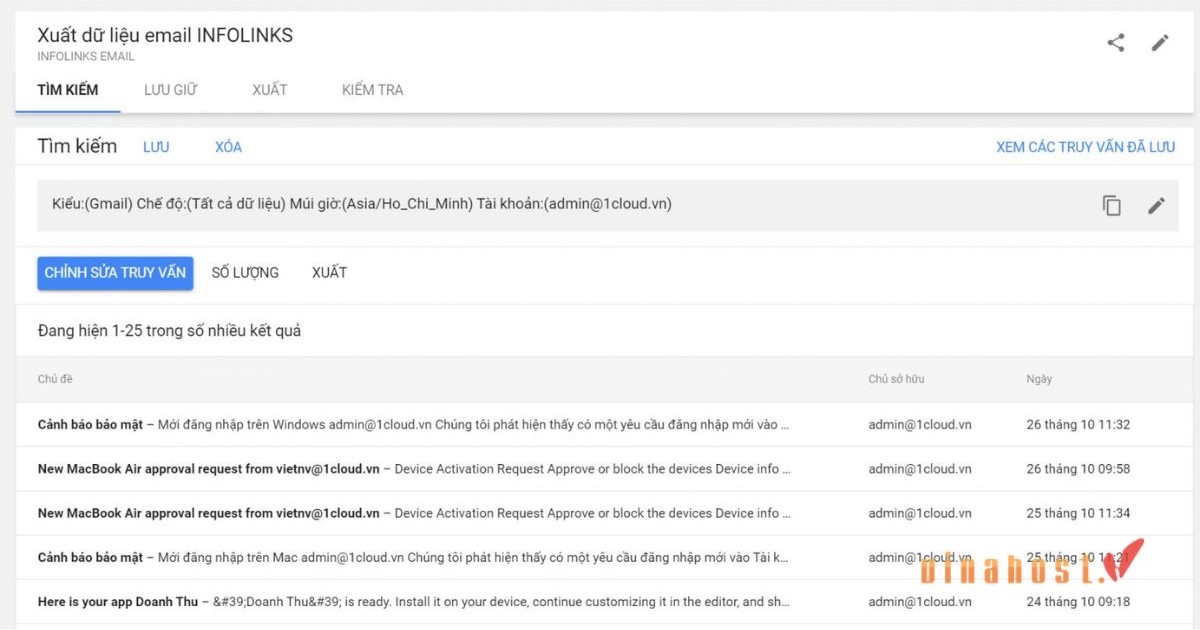Click the Ngày column header

1039,379
